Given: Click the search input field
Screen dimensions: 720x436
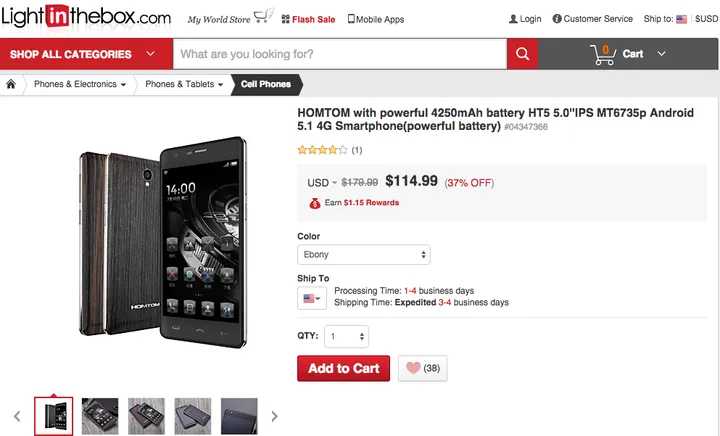Looking at the screenshot, I should tap(340, 54).
